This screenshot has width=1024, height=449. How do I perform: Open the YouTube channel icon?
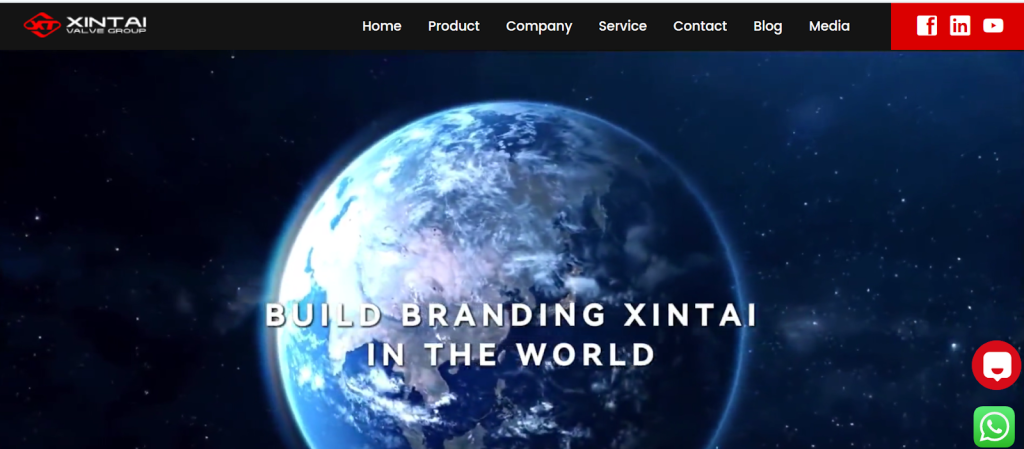click(993, 25)
